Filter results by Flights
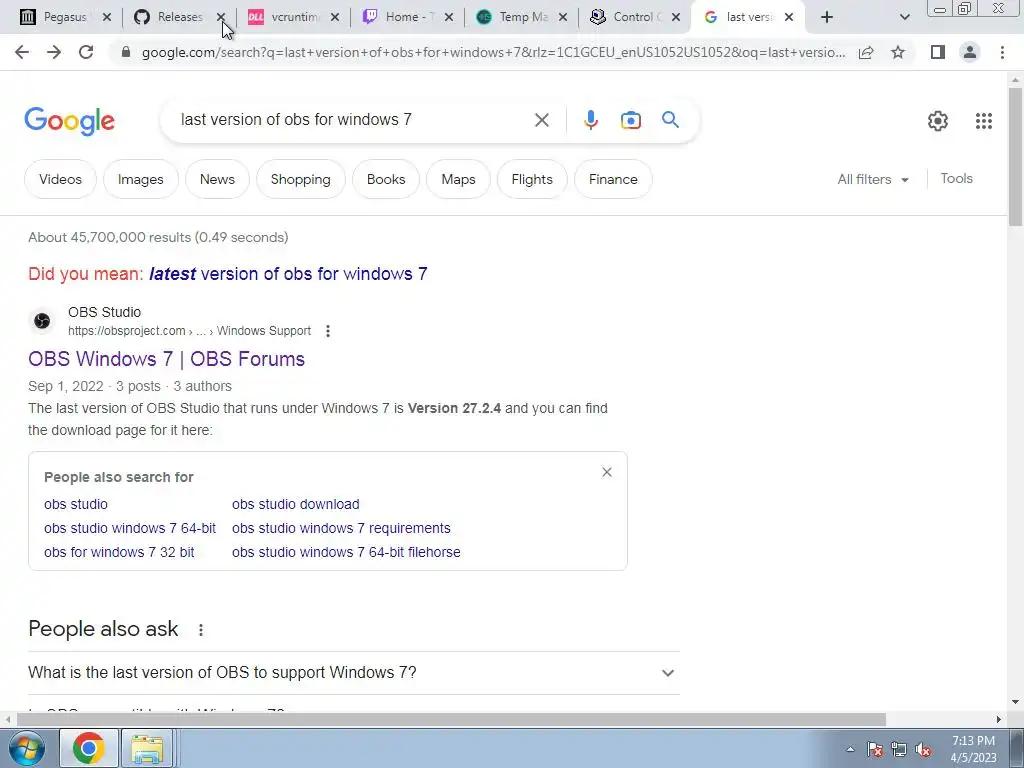Viewport: 1024px width, 768px height. coord(532,179)
